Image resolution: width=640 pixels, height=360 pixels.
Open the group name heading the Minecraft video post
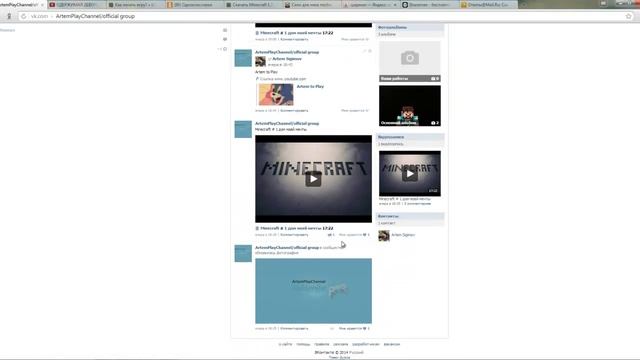(287, 123)
